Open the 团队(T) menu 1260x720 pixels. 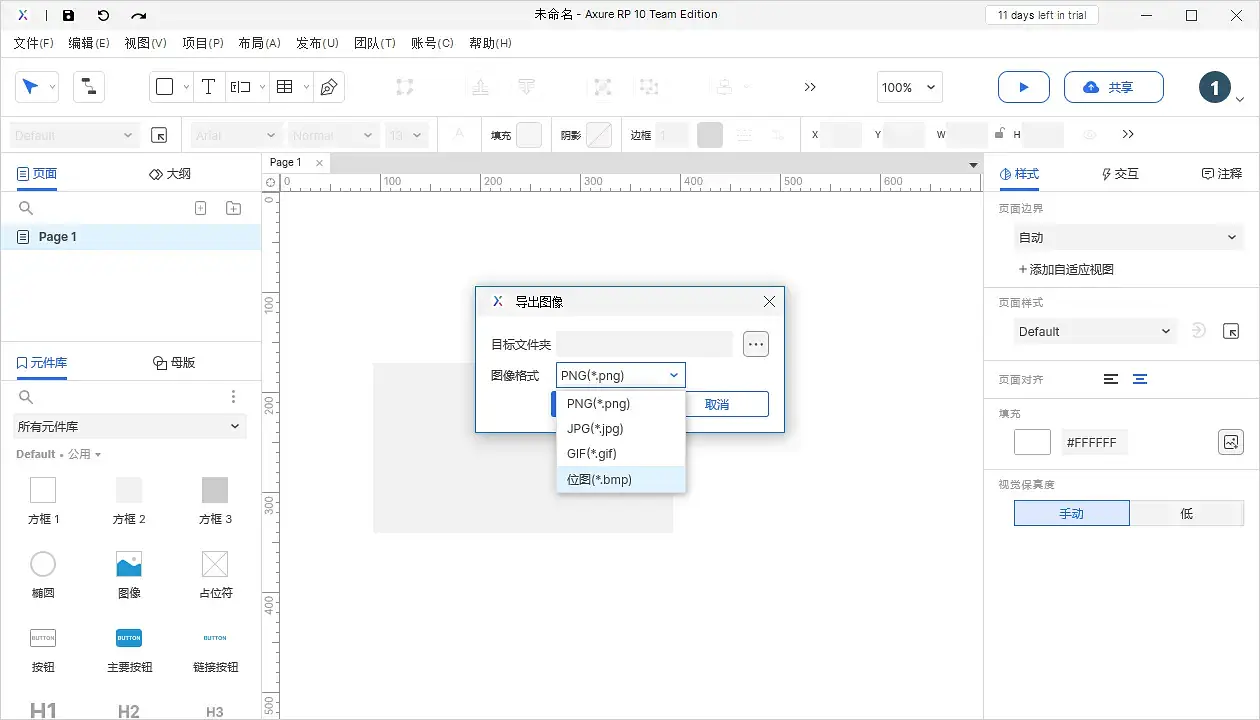[375, 43]
